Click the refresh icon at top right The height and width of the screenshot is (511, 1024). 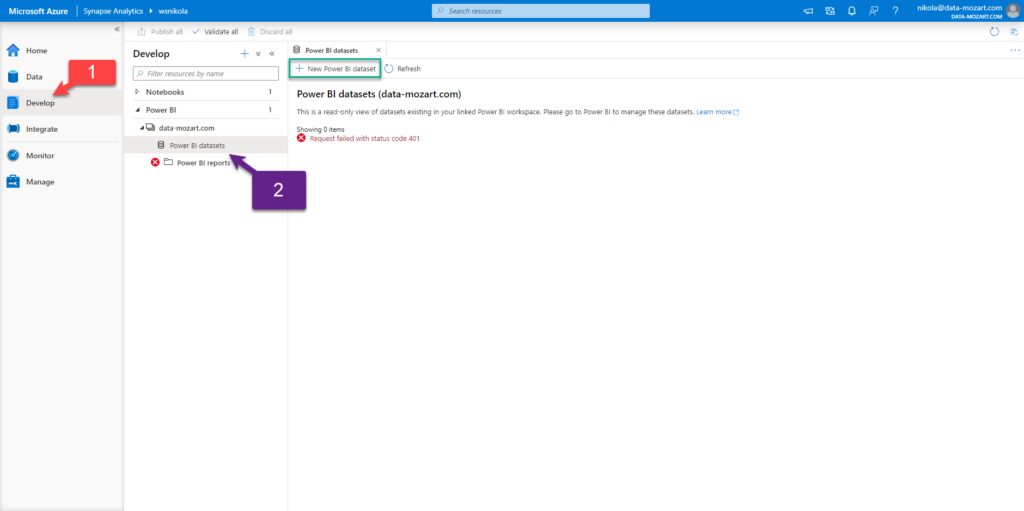click(x=995, y=31)
